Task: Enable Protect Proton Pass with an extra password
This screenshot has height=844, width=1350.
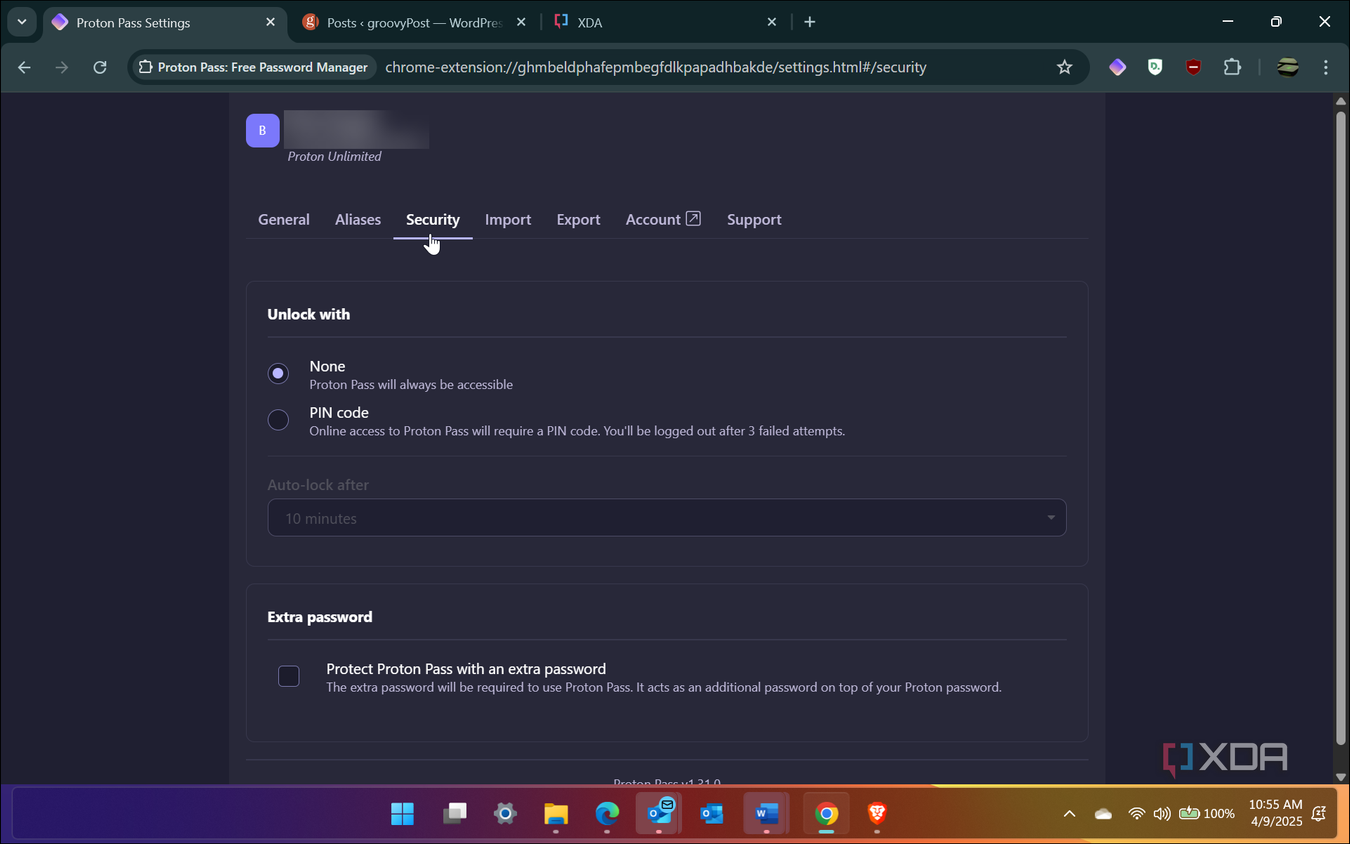Action: [x=289, y=676]
